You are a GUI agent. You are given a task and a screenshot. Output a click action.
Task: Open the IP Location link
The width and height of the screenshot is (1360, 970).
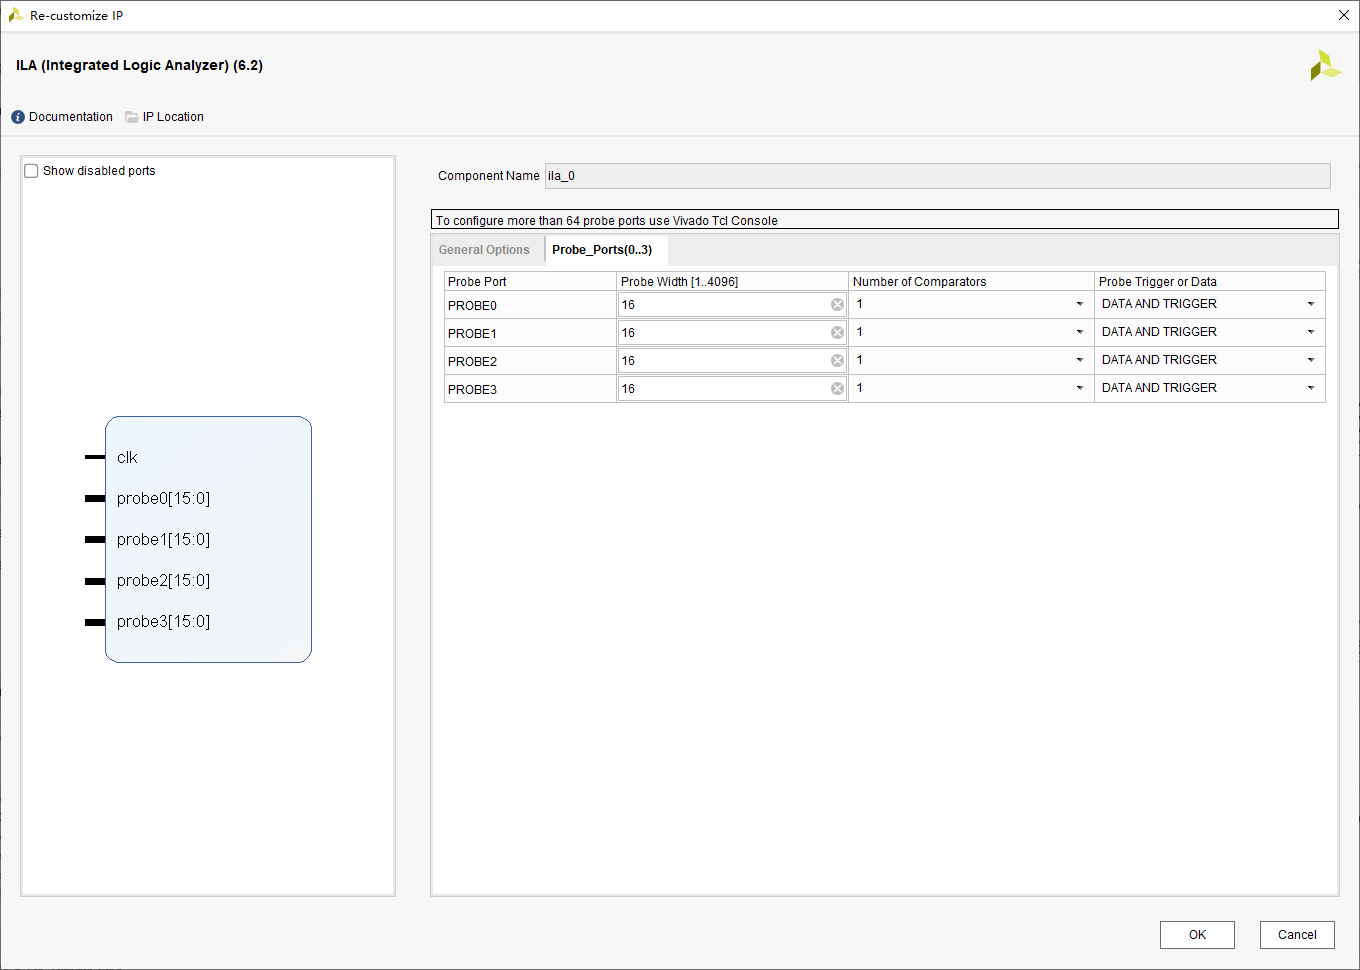pyautogui.click(x=173, y=117)
